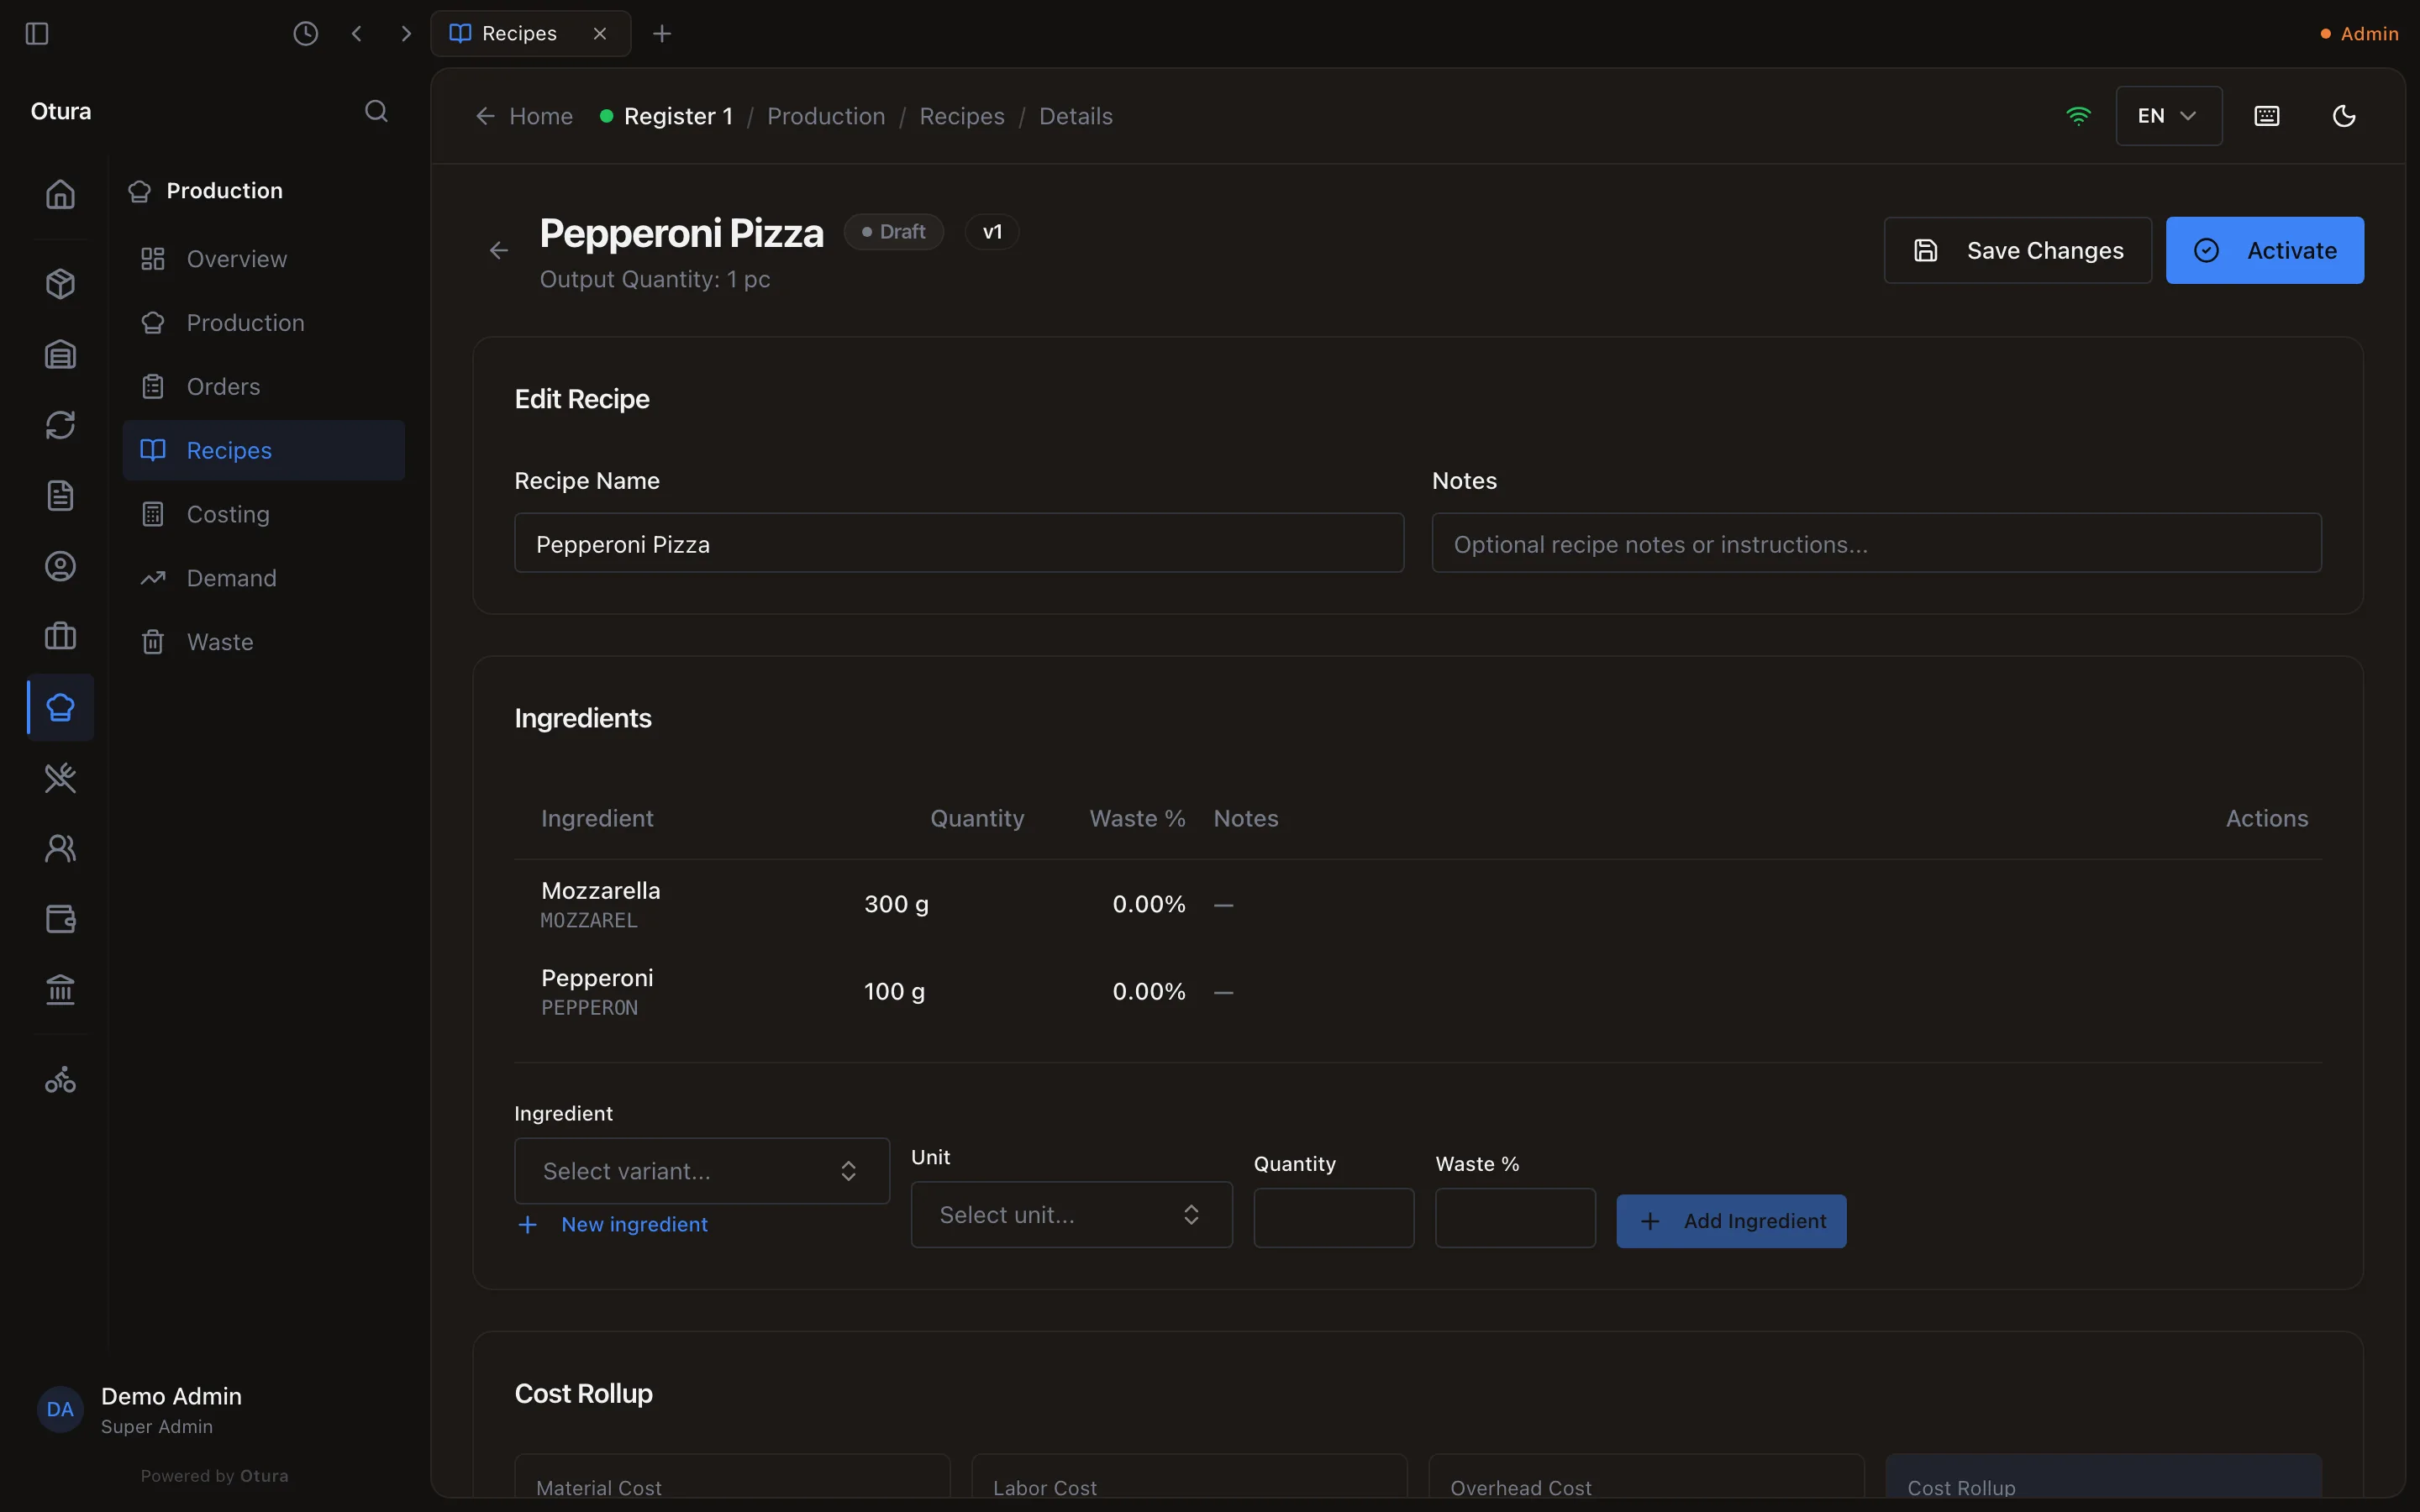Image resolution: width=2420 pixels, height=1512 pixels.
Task: Go back with the left chevron
Action: [357, 34]
